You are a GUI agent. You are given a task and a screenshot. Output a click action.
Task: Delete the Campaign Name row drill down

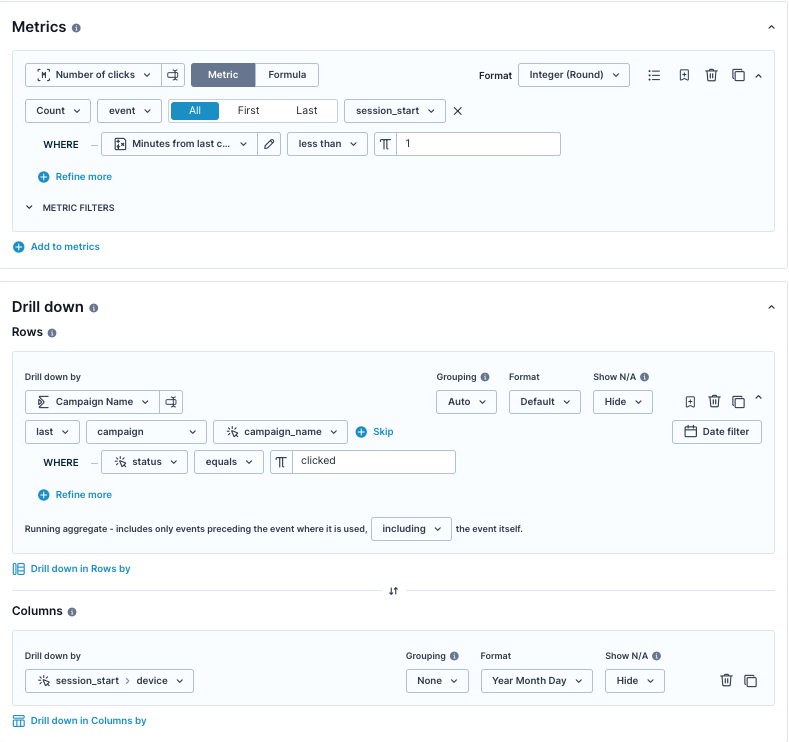[x=715, y=401]
